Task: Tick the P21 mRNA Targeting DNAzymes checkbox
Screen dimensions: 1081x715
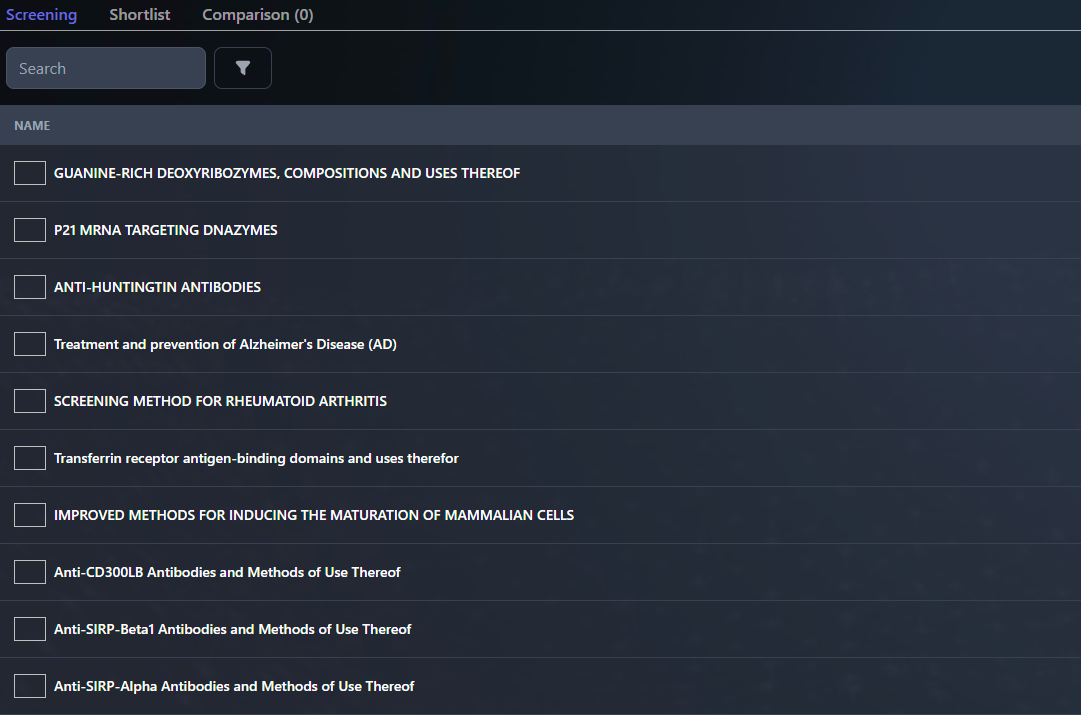Action: click(30, 230)
